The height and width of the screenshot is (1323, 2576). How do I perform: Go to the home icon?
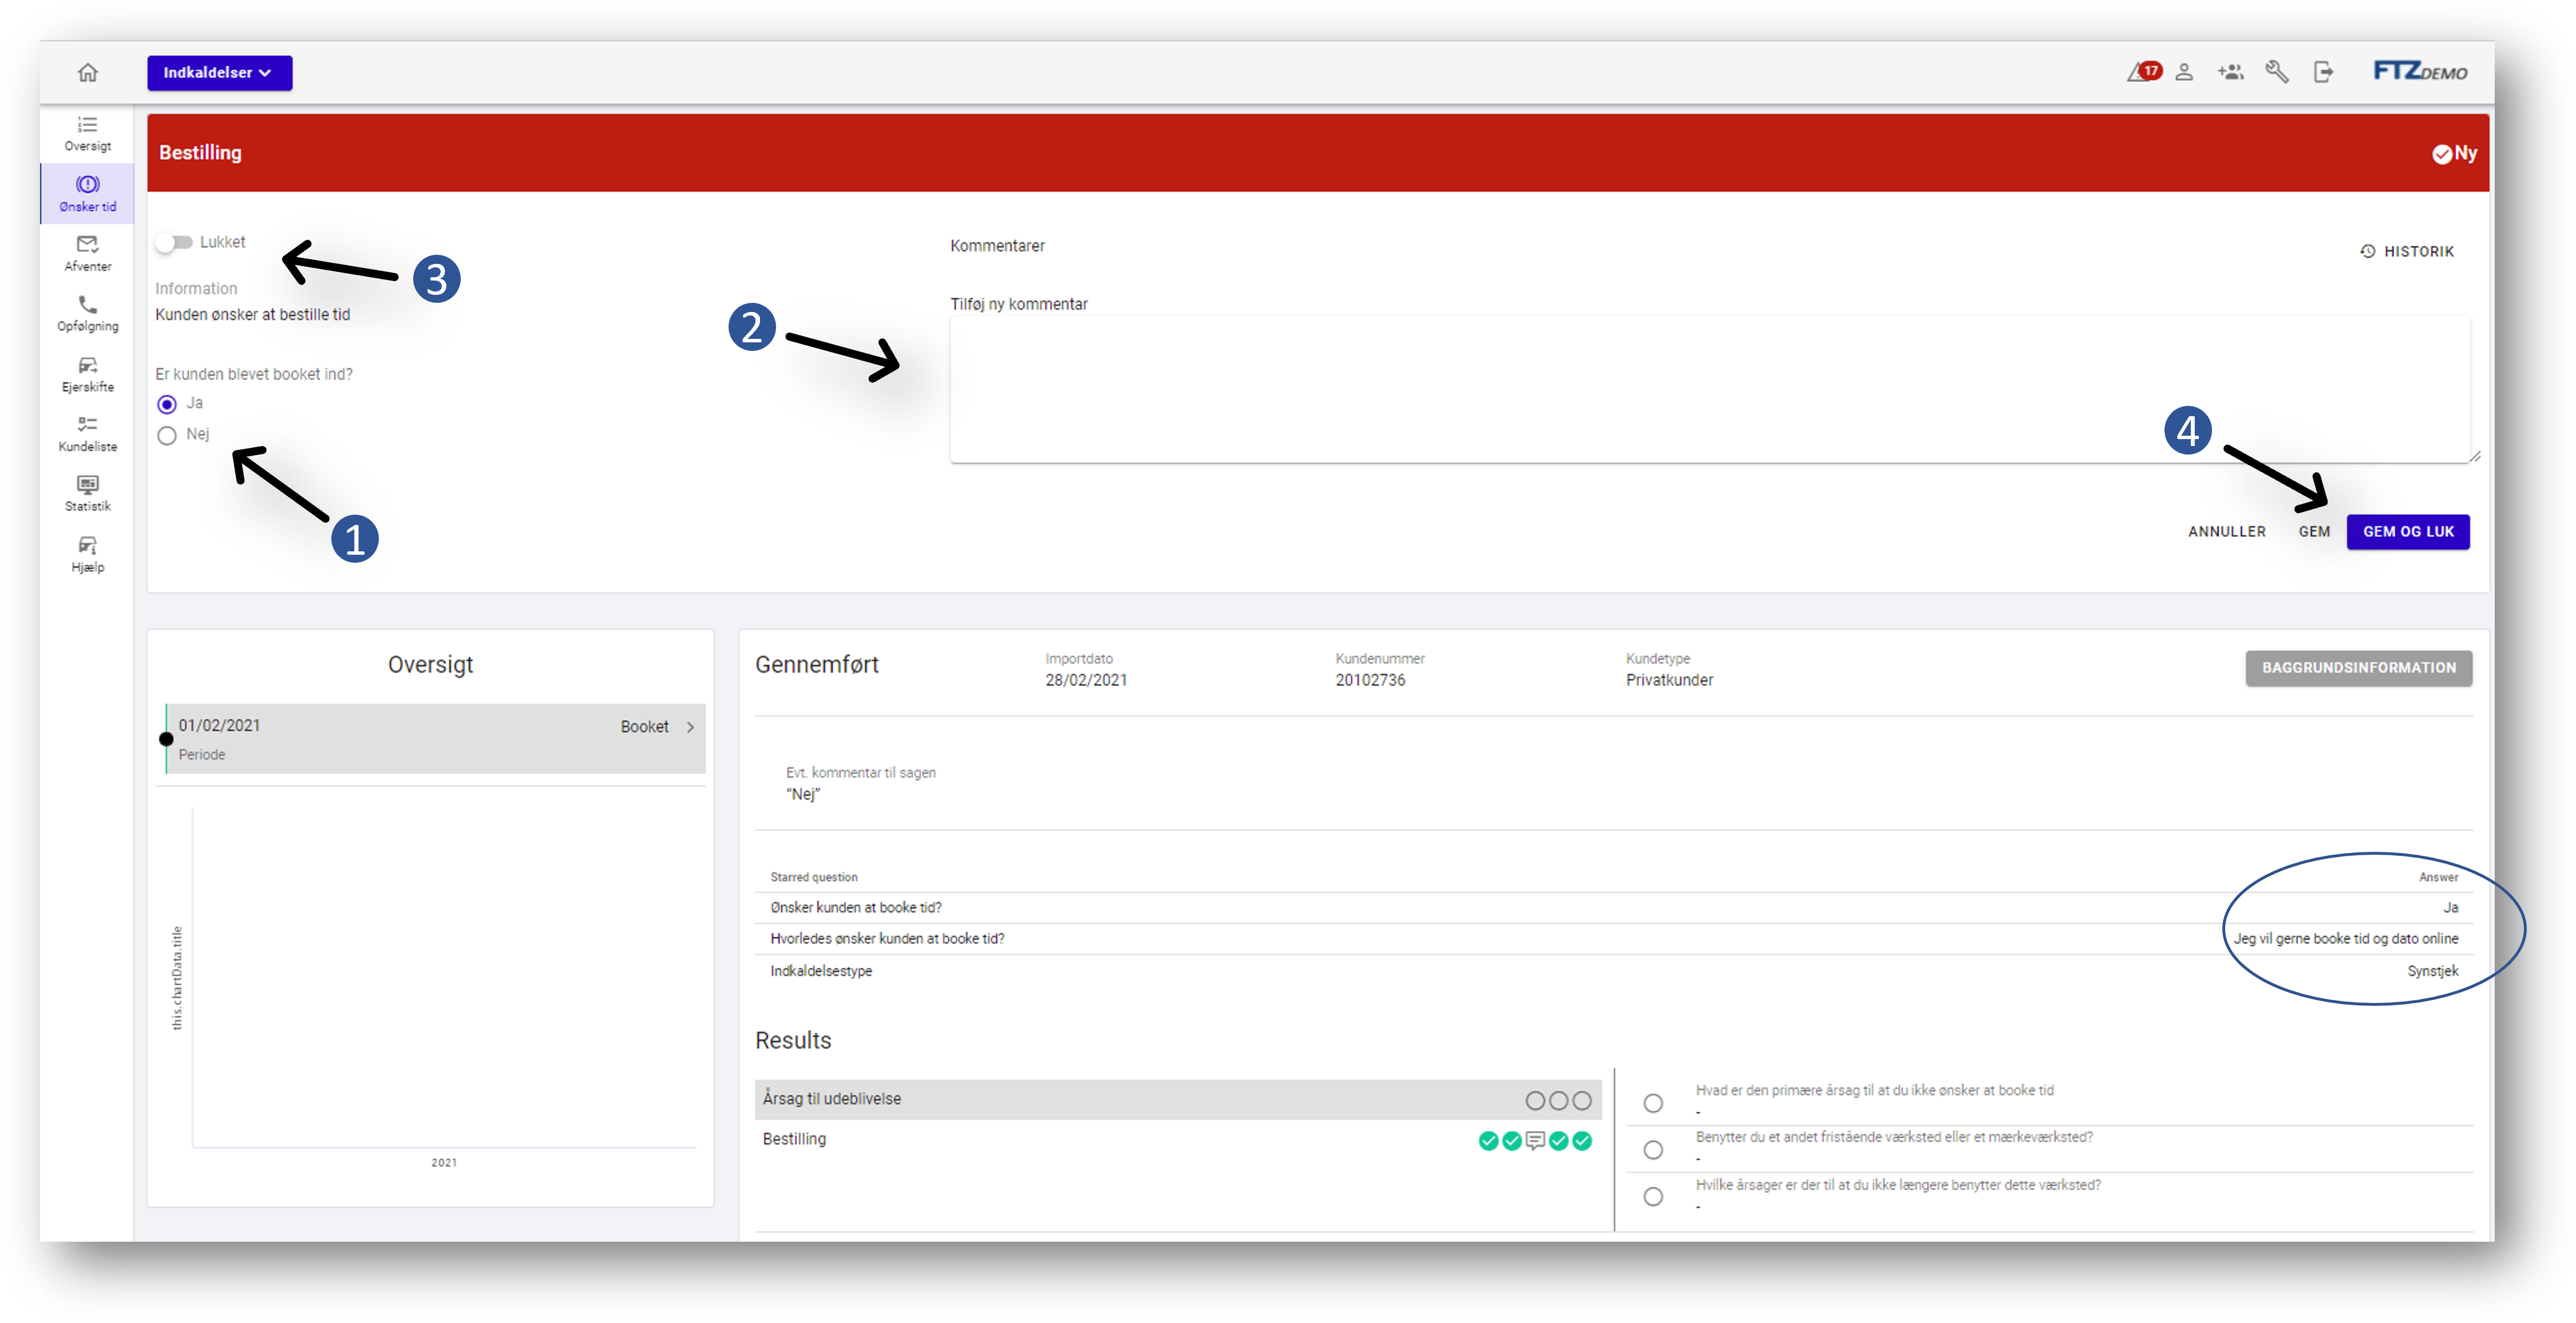click(x=88, y=72)
